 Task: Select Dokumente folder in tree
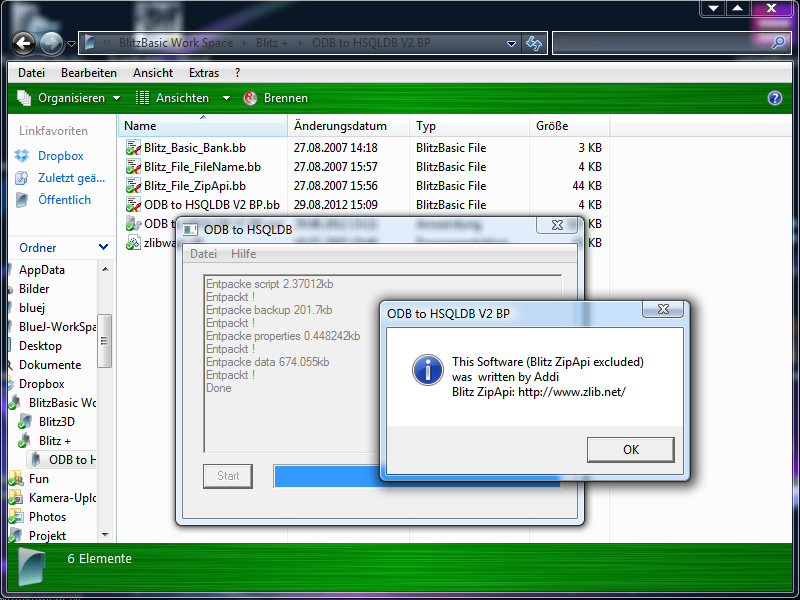[50, 365]
